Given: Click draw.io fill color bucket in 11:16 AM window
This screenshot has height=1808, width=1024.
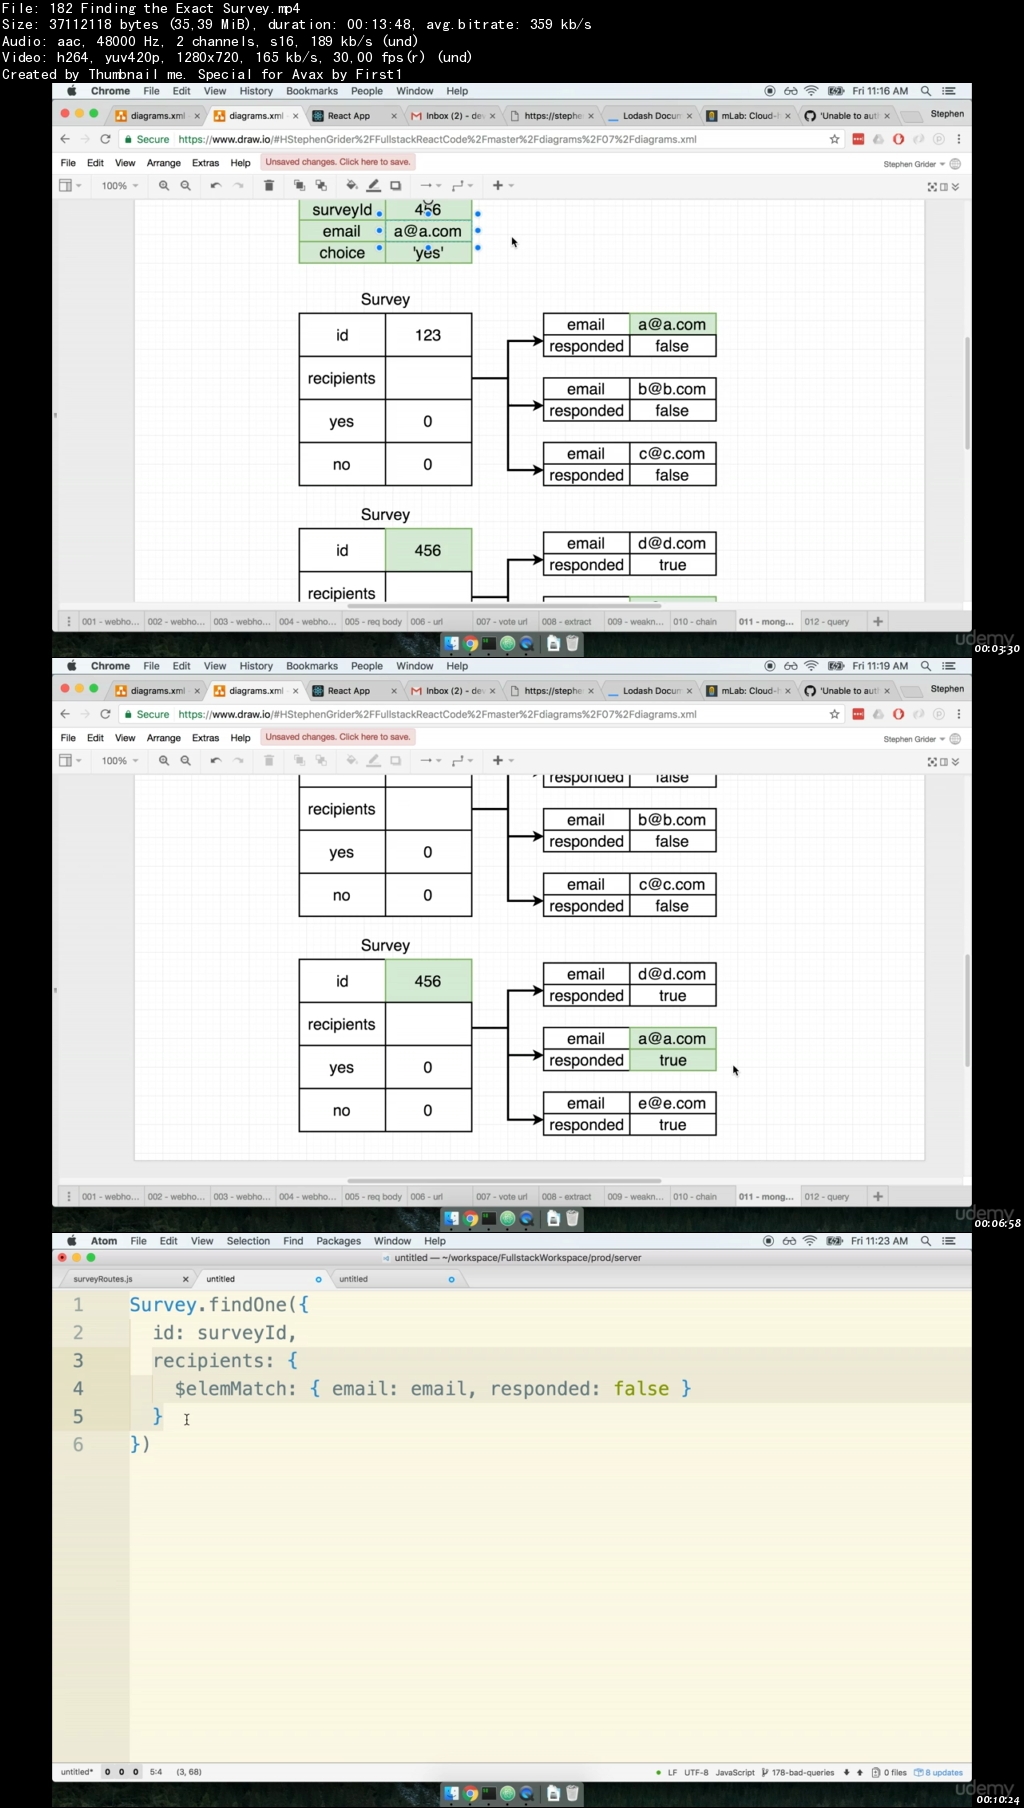Looking at the screenshot, I should point(351,185).
